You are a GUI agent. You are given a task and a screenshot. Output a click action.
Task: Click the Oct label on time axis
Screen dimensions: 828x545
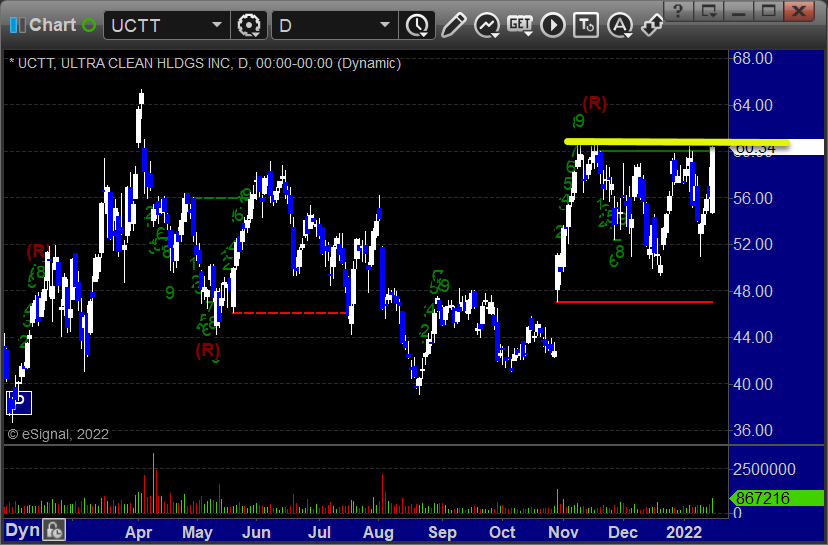pos(502,532)
